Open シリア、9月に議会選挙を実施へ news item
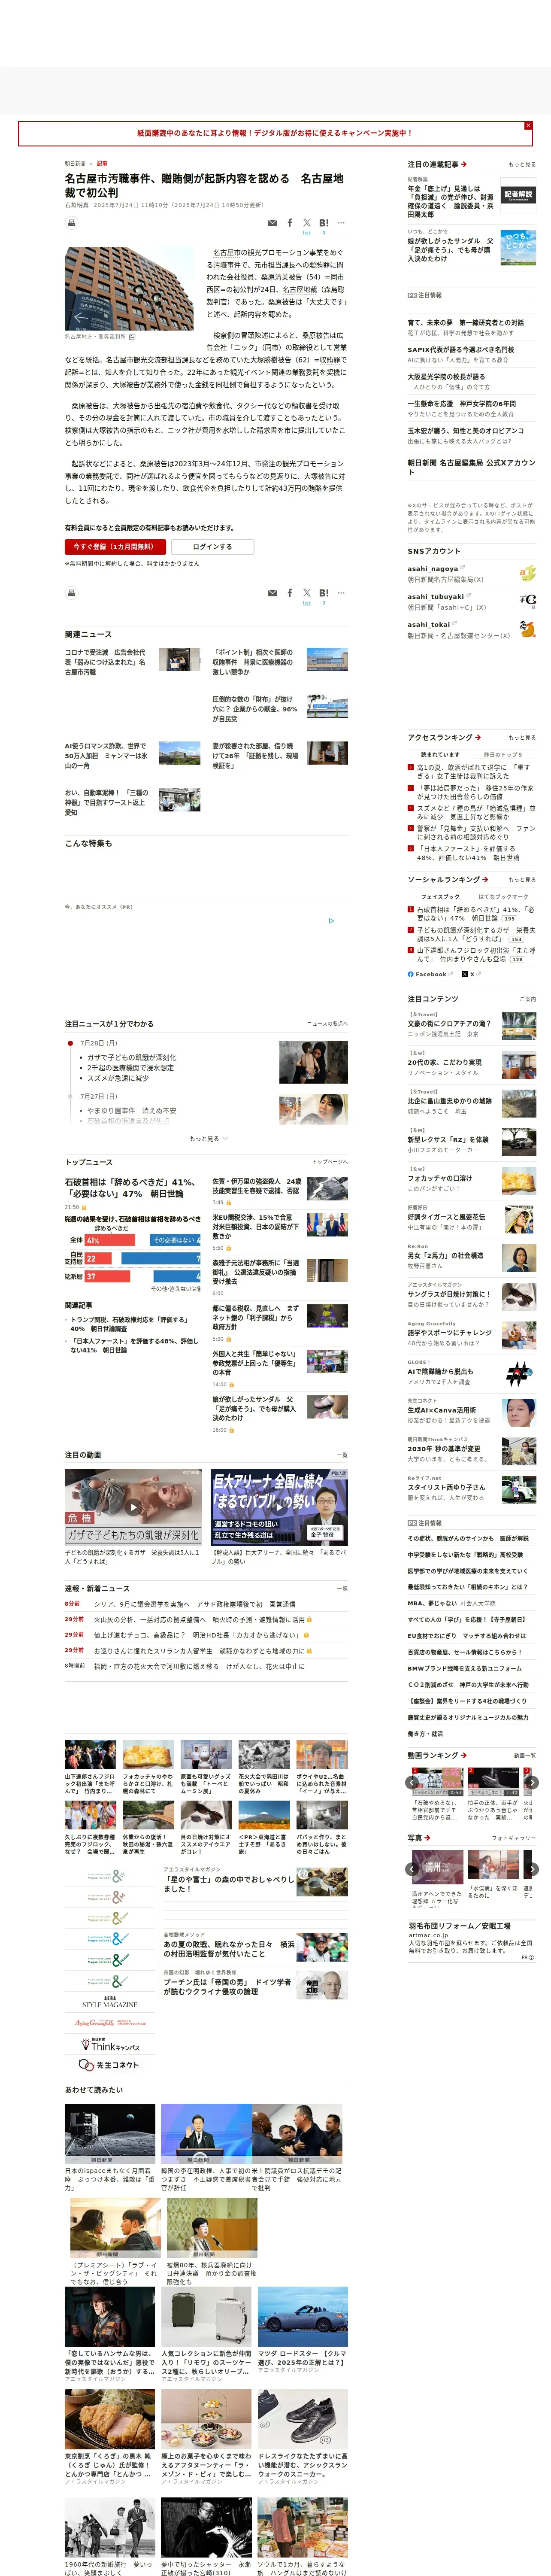Image resolution: width=551 pixels, height=2576 pixels. click(194, 1604)
